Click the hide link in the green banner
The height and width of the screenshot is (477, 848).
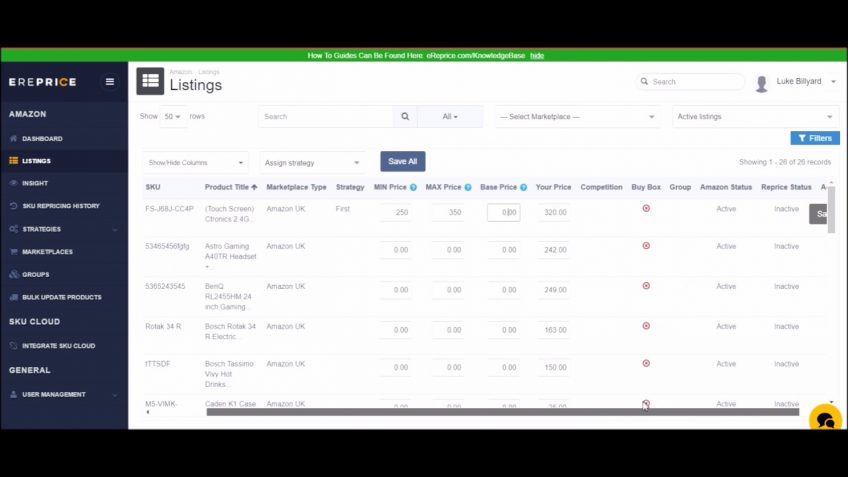click(x=536, y=56)
